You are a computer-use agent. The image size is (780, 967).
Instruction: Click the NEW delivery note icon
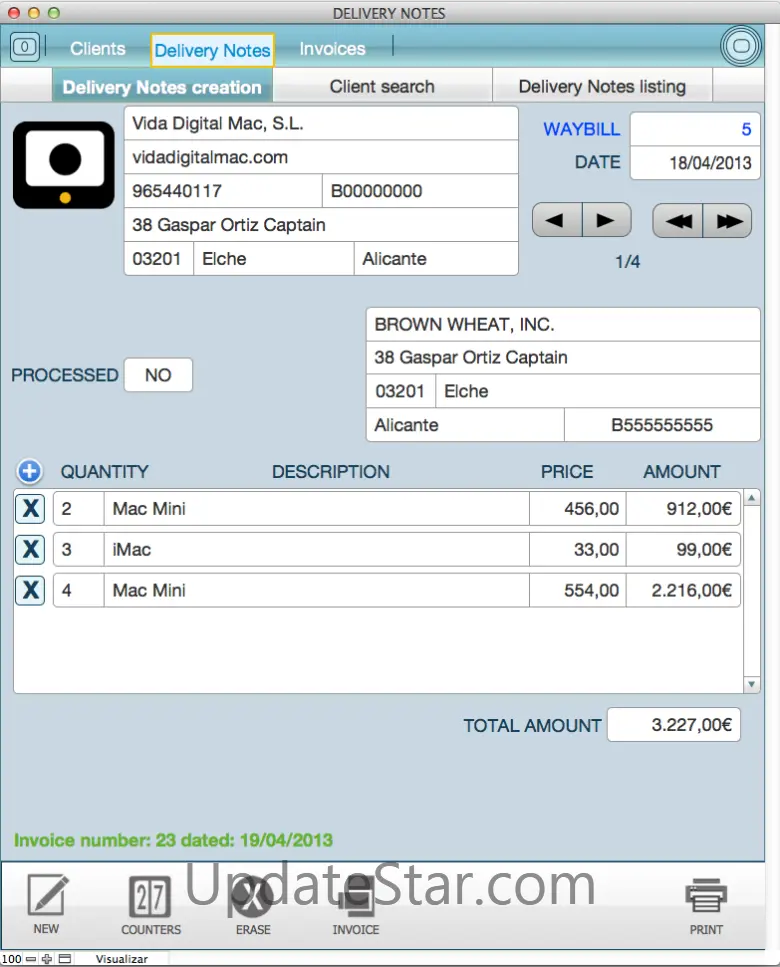click(x=47, y=895)
